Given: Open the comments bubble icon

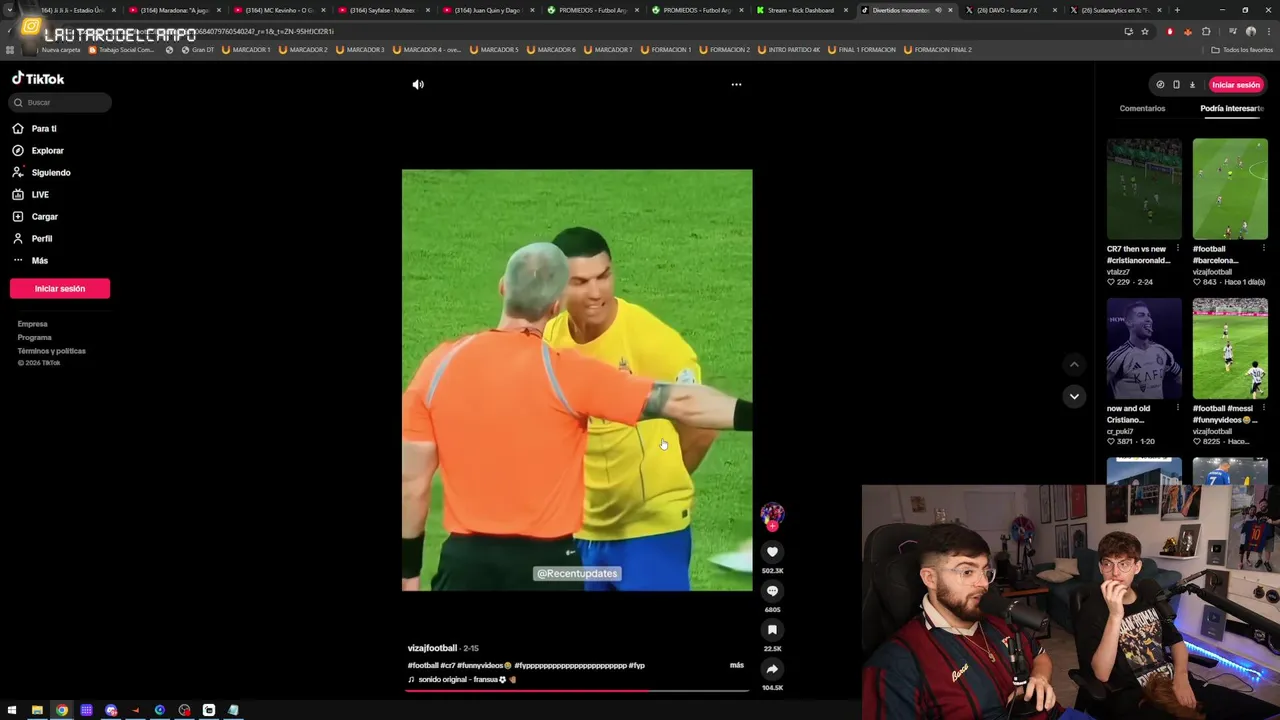Looking at the screenshot, I should click(772, 591).
